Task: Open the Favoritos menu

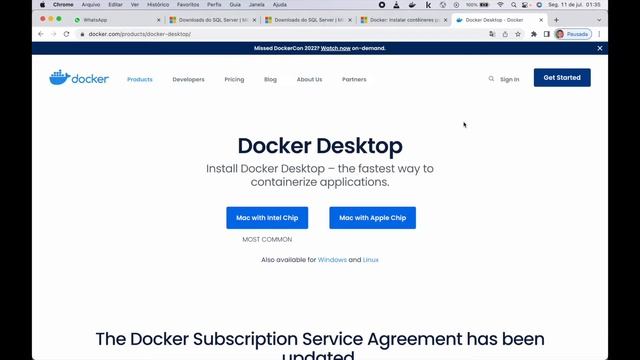Action: click(x=188, y=5)
